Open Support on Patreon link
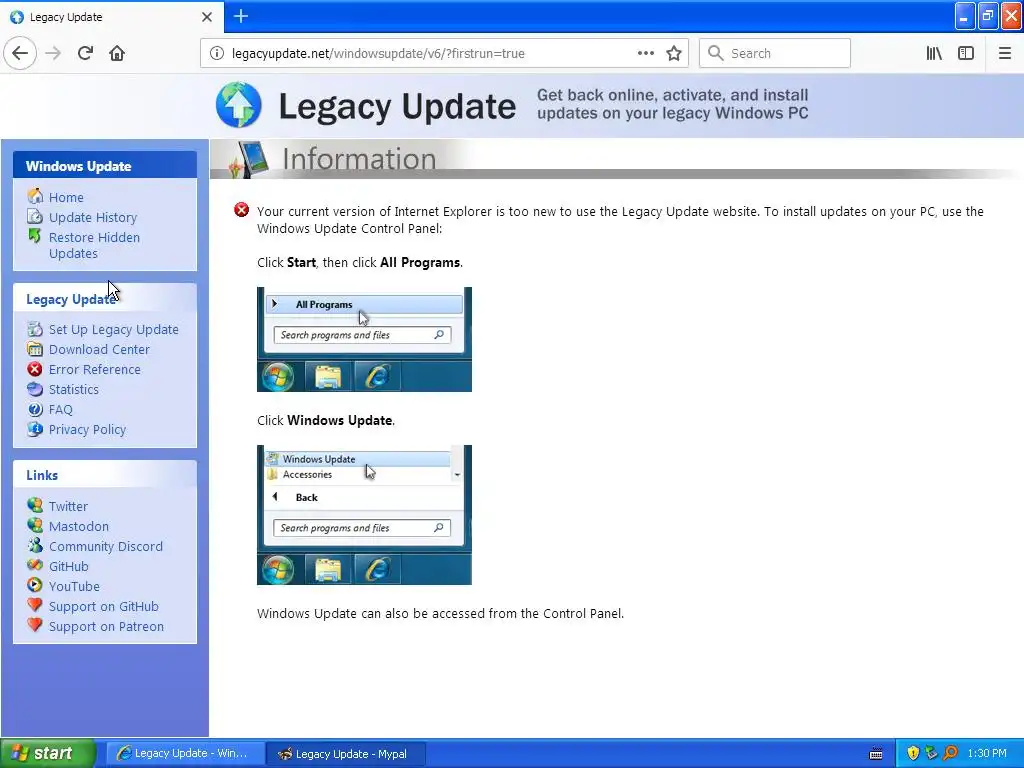The width and height of the screenshot is (1024, 768). pyautogui.click(x=106, y=627)
